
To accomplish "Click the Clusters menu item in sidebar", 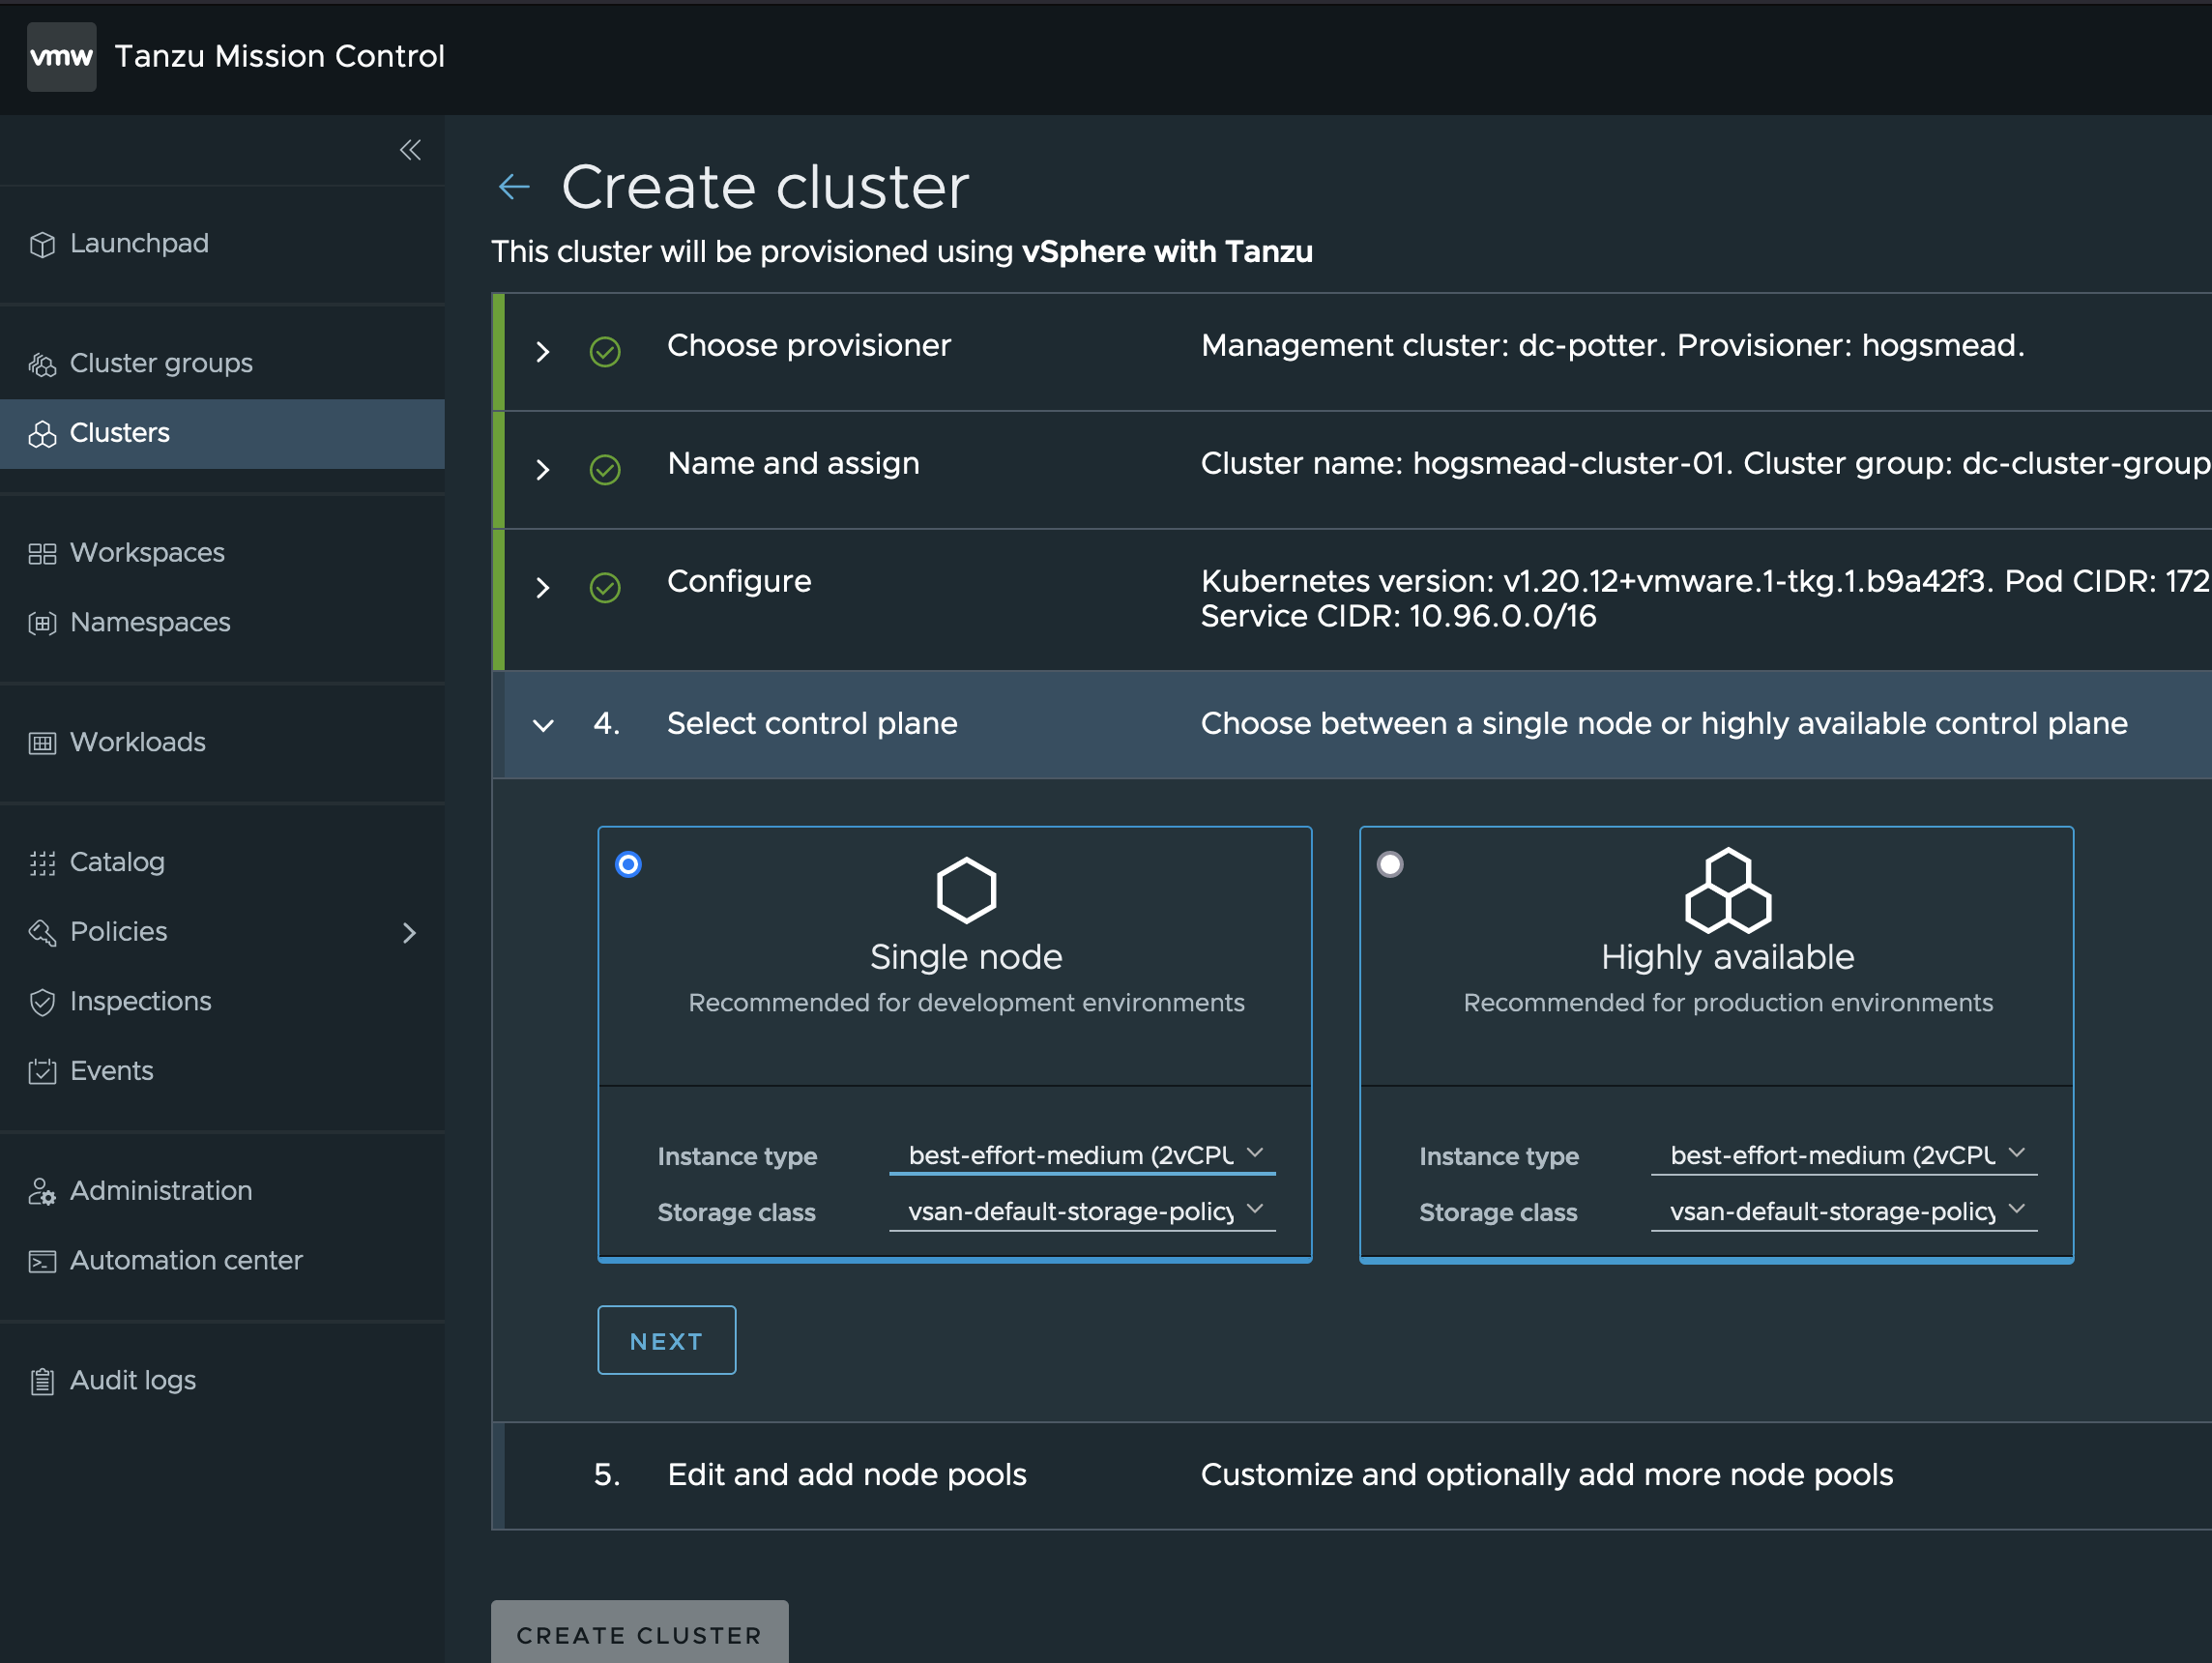I will (119, 431).
